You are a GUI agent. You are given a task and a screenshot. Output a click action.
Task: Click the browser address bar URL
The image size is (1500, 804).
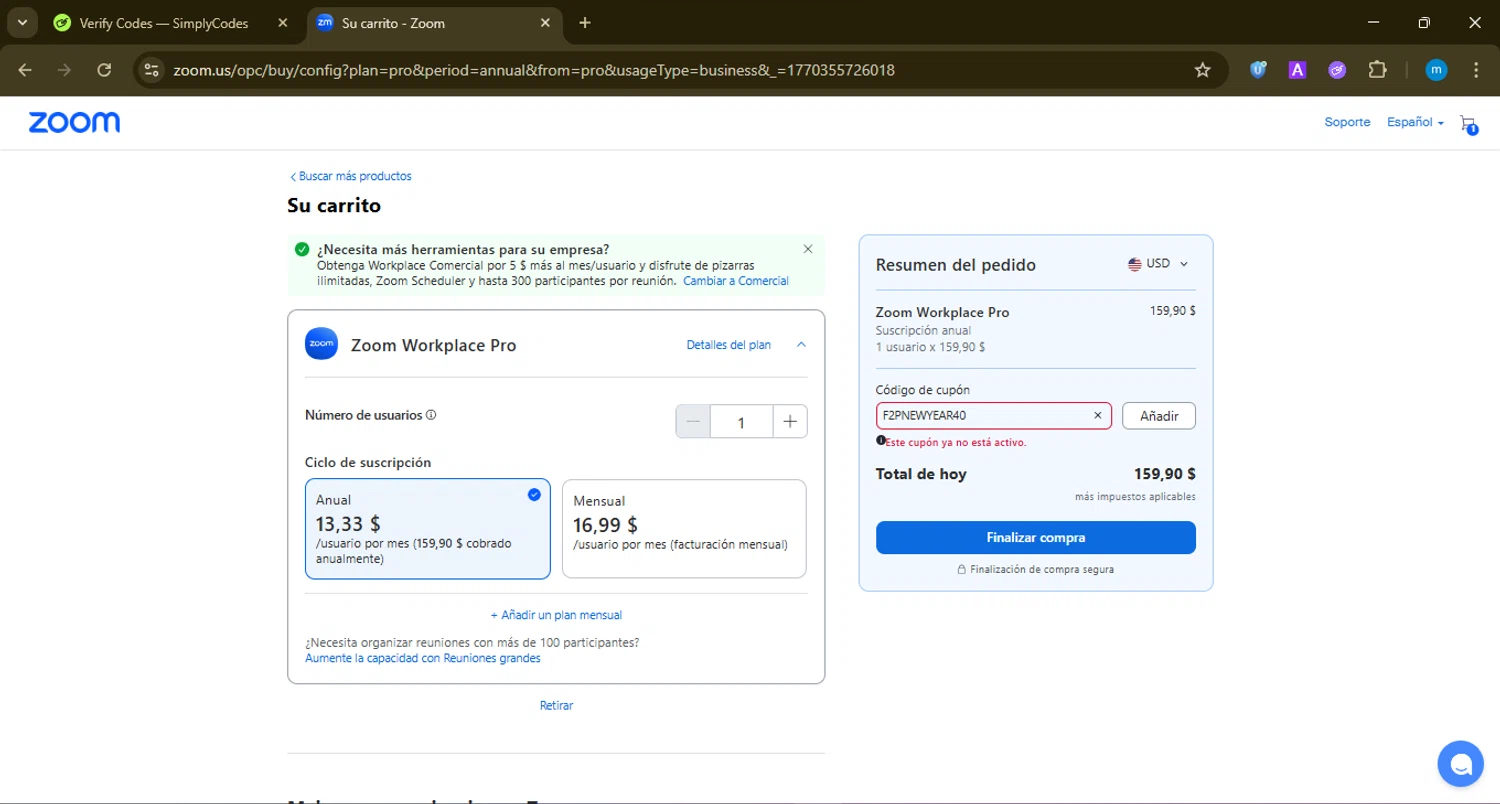534,70
